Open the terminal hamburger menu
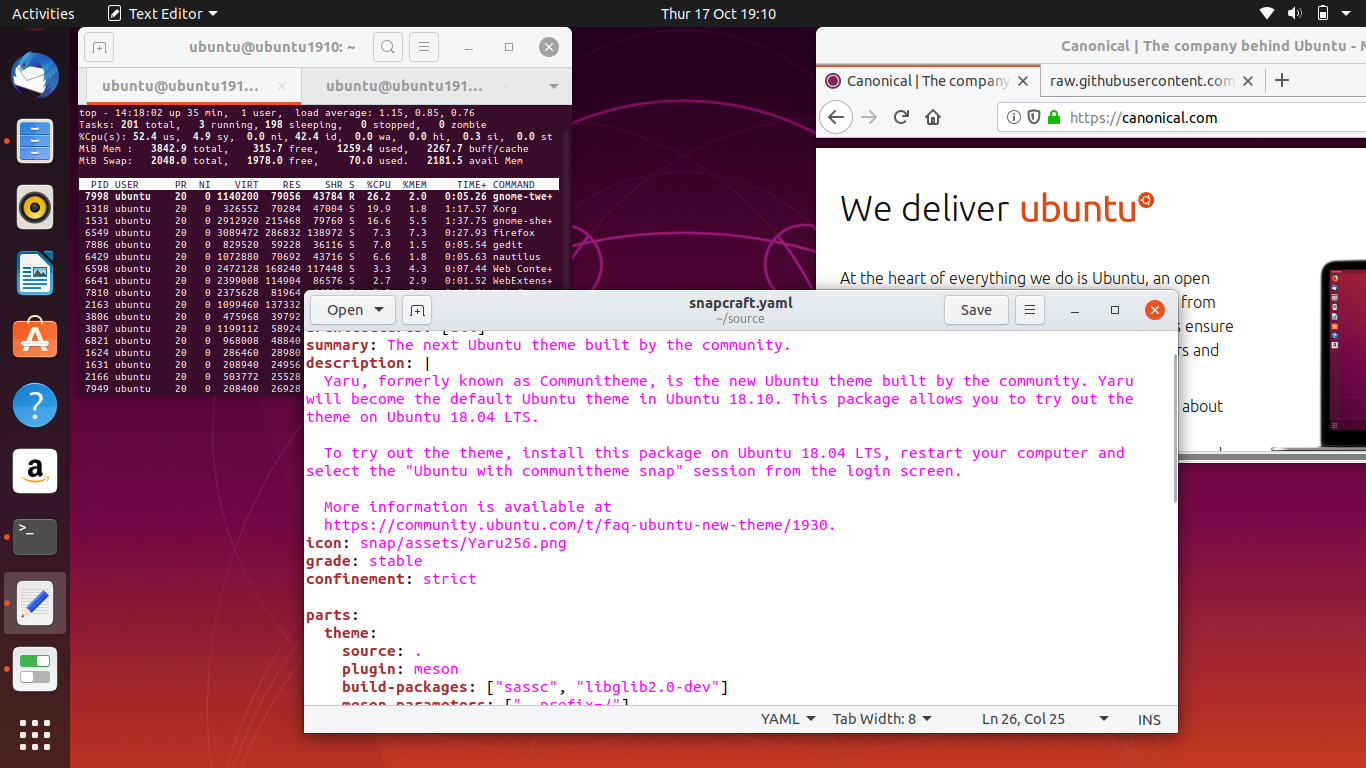Viewport: 1366px width, 768px height. point(425,46)
